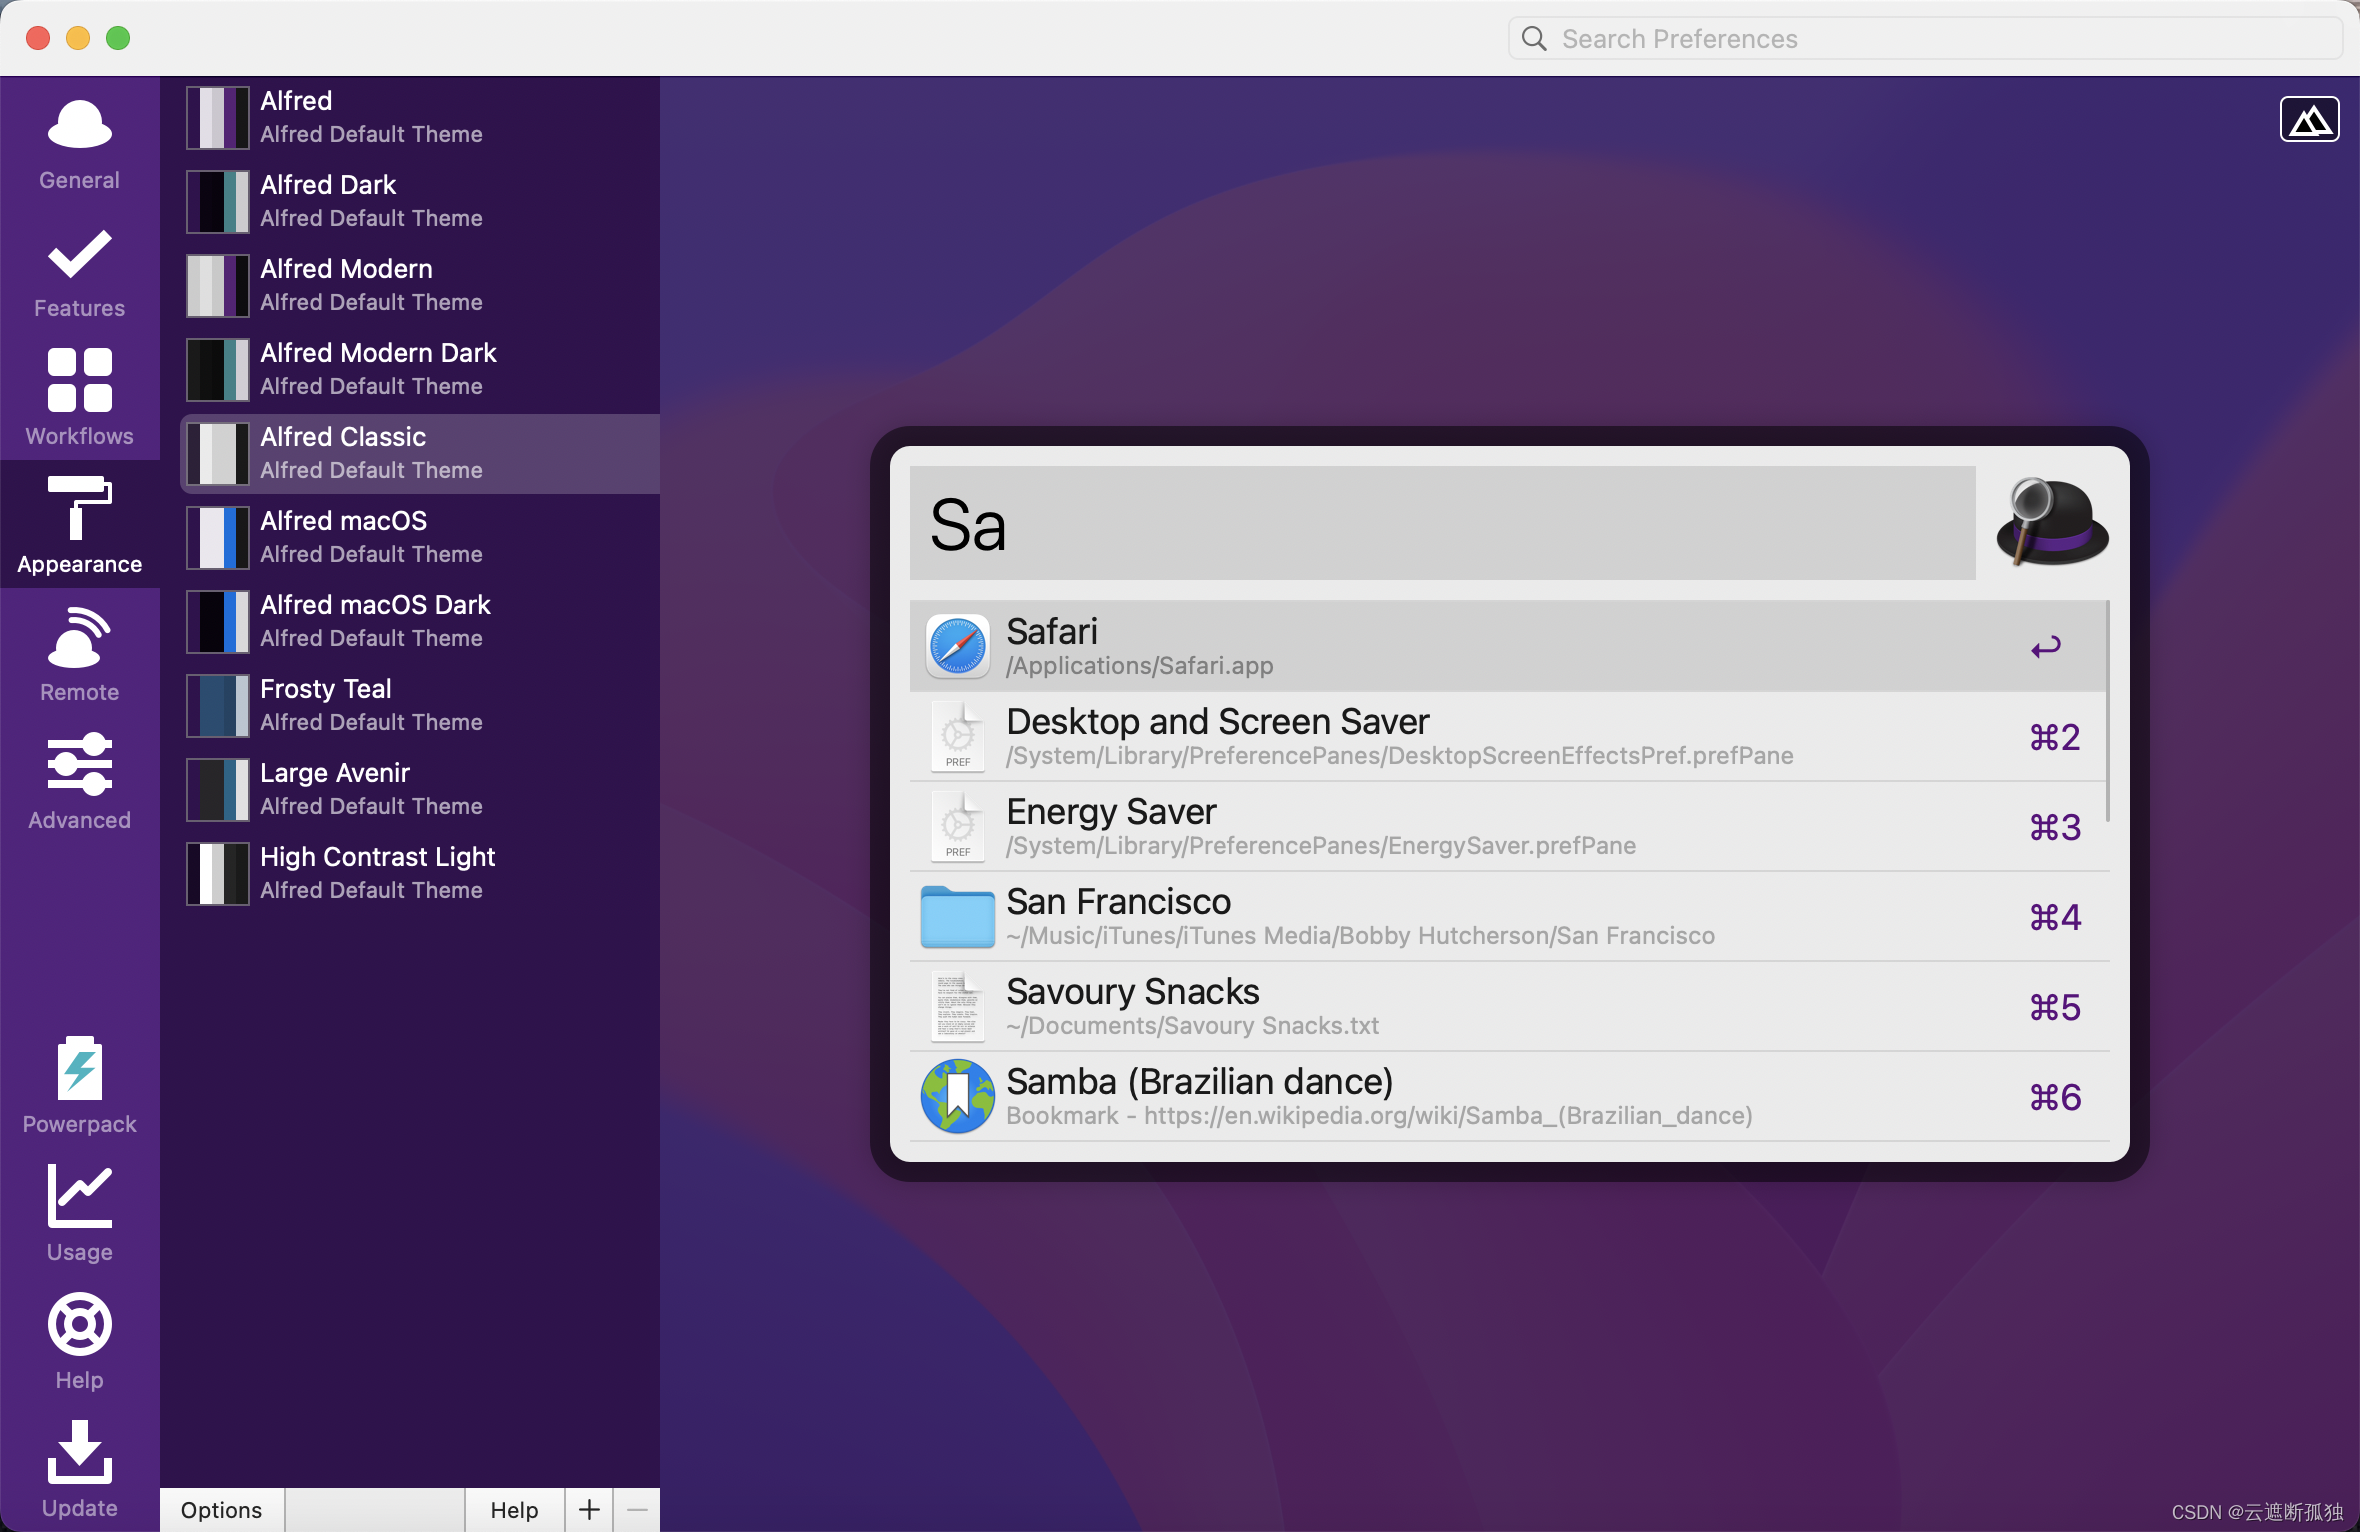This screenshot has height=1532, width=2360.
Task: Select the Alfred Classic theme
Action: pos(420,453)
